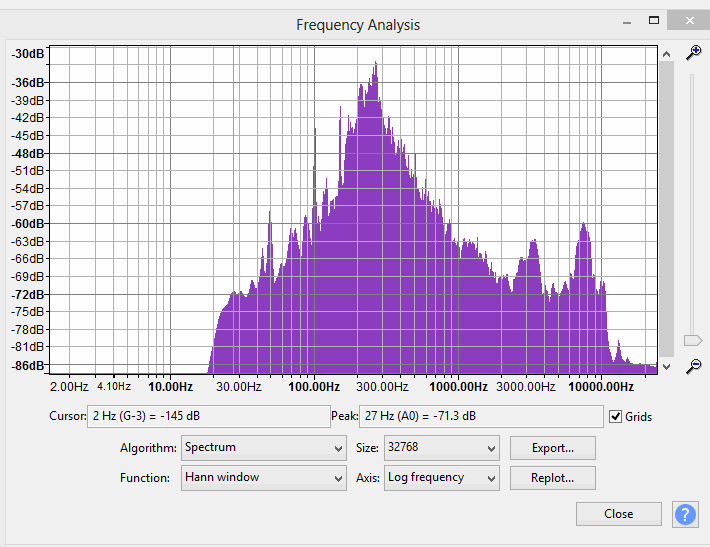Click the 100.00Hz axis label
The width and height of the screenshot is (710, 547).
point(314,387)
